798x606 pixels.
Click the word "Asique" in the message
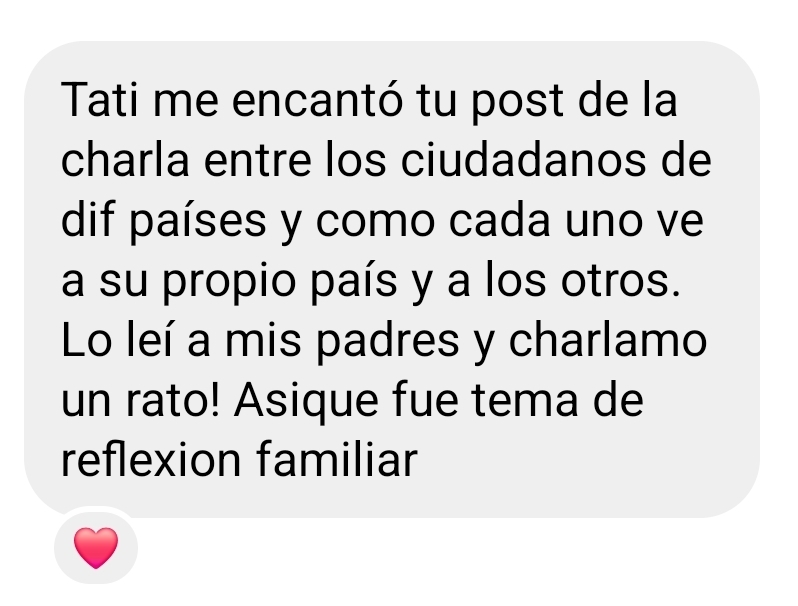coord(306,403)
